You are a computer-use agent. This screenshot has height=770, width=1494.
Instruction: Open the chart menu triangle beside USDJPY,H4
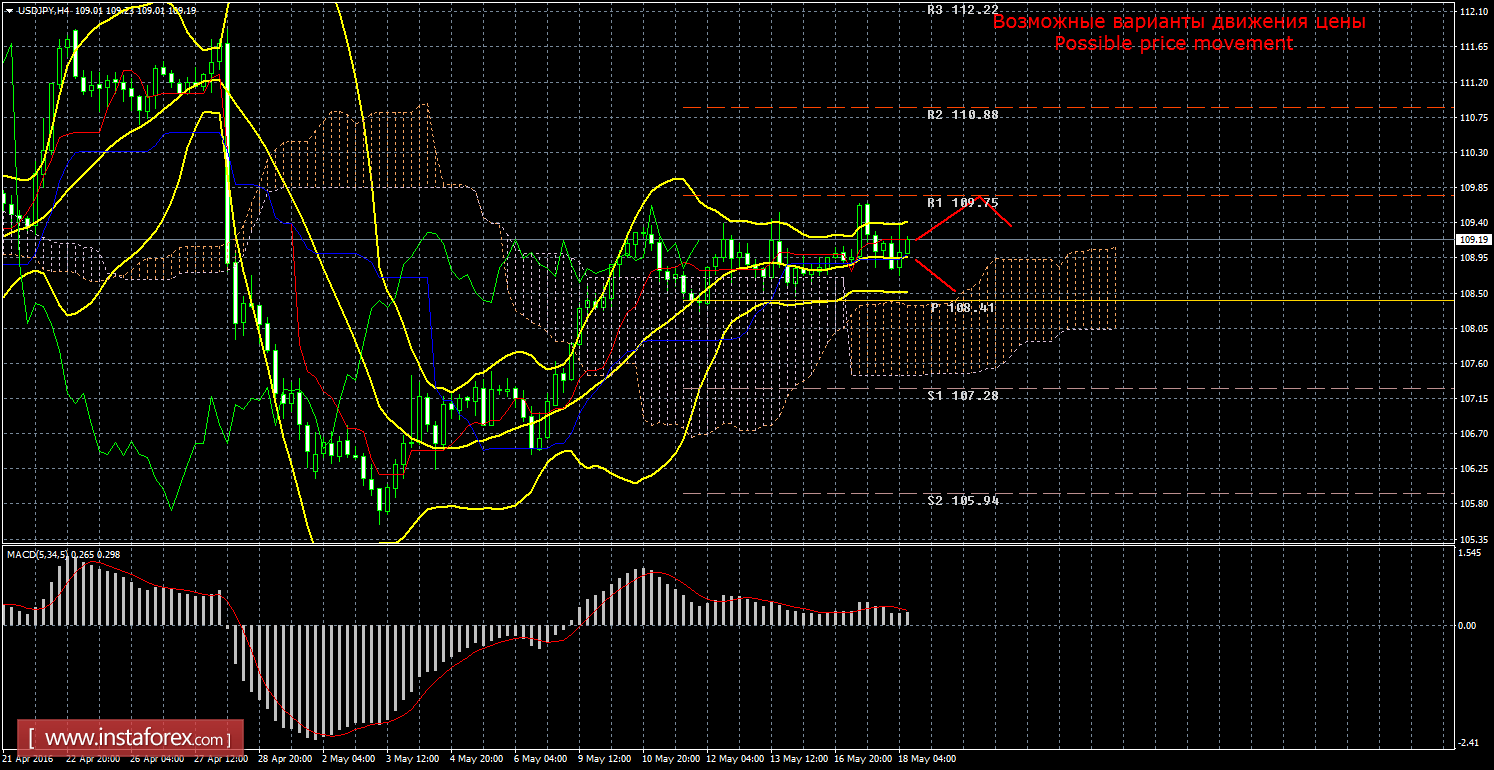point(9,9)
